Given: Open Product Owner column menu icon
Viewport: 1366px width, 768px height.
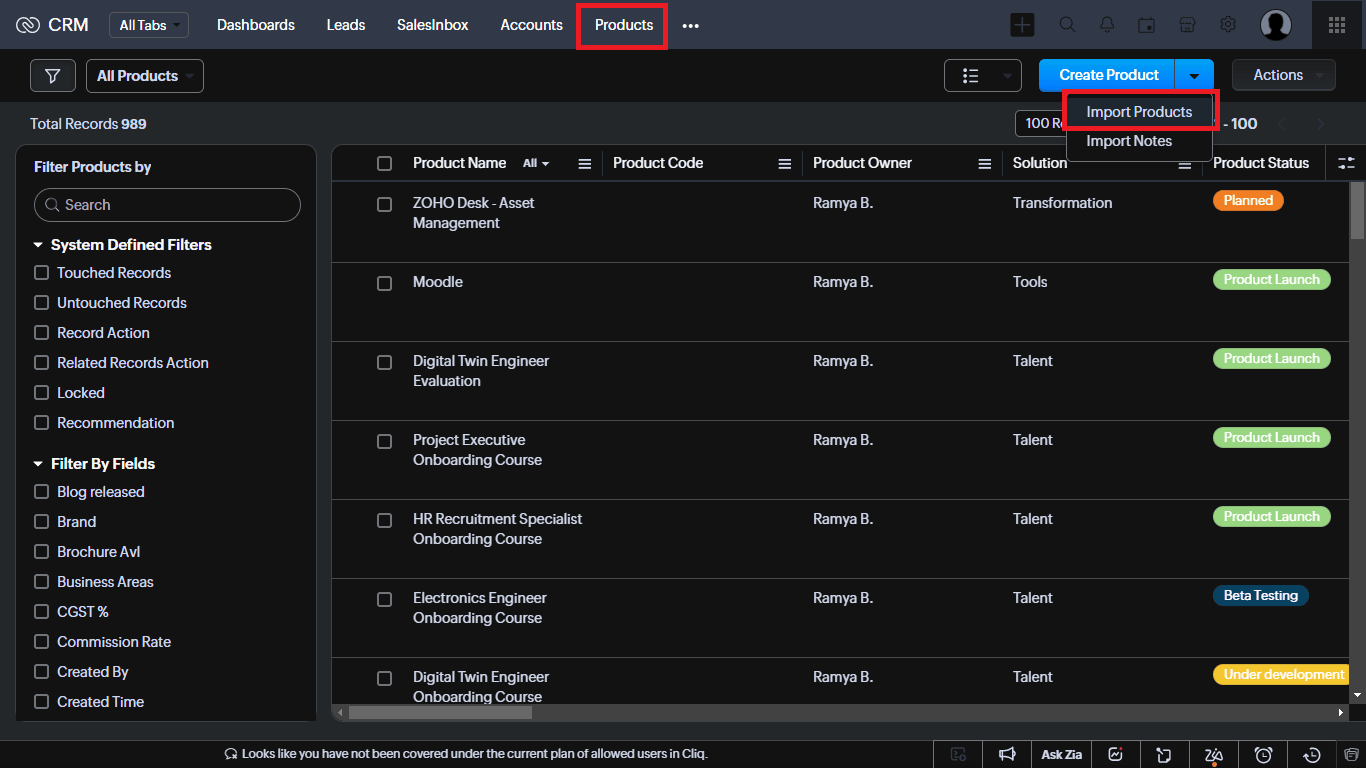Looking at the screenshot, I should (x=985, y=164).
